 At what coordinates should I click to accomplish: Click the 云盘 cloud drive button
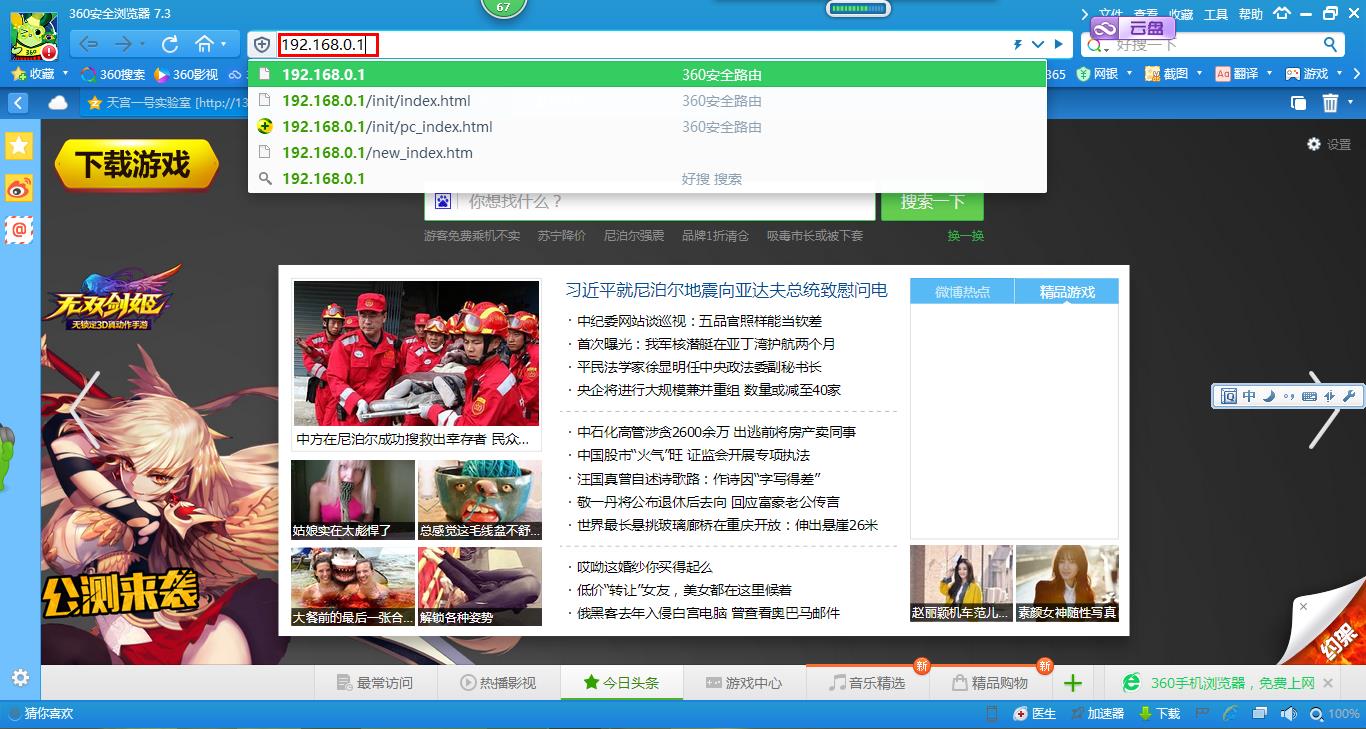click(x=1132, y=28)
